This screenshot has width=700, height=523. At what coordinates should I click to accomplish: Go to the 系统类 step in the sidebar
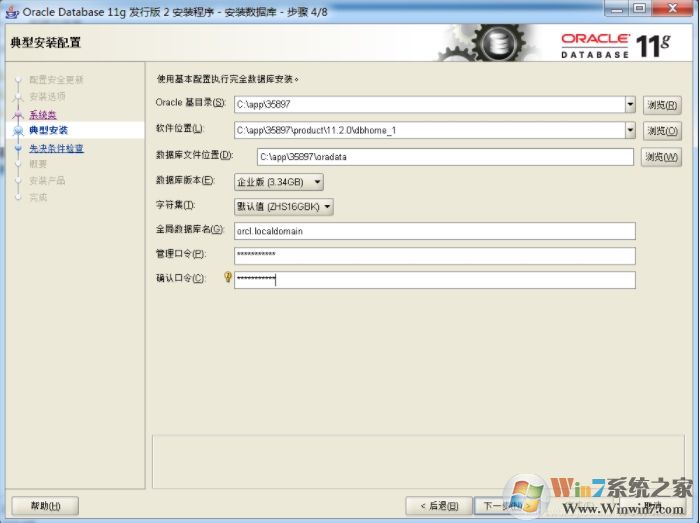point(42,114)
